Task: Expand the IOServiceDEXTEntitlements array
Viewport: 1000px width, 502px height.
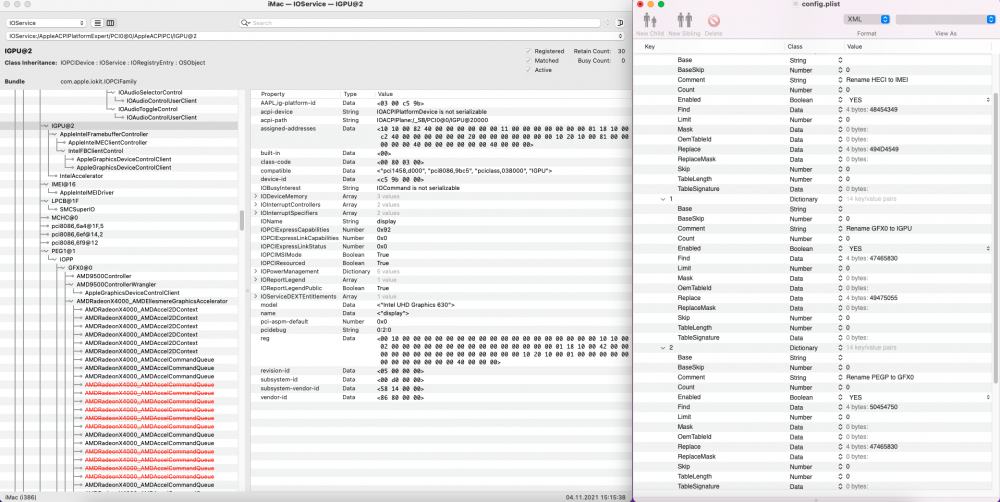Action: click(x=256, y=297)
